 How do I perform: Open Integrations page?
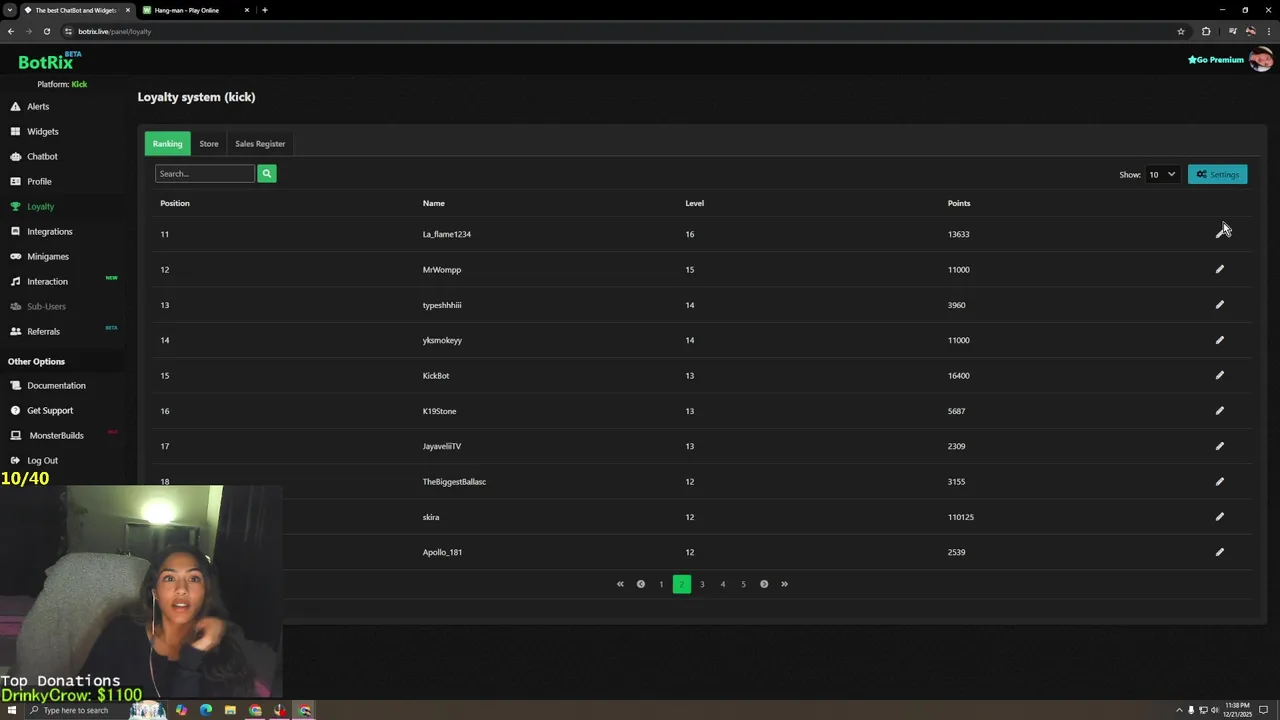(49, 231)
